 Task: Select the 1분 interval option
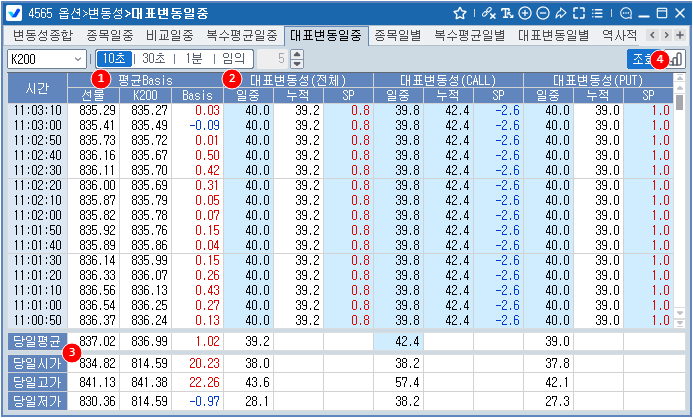point(194,59)
